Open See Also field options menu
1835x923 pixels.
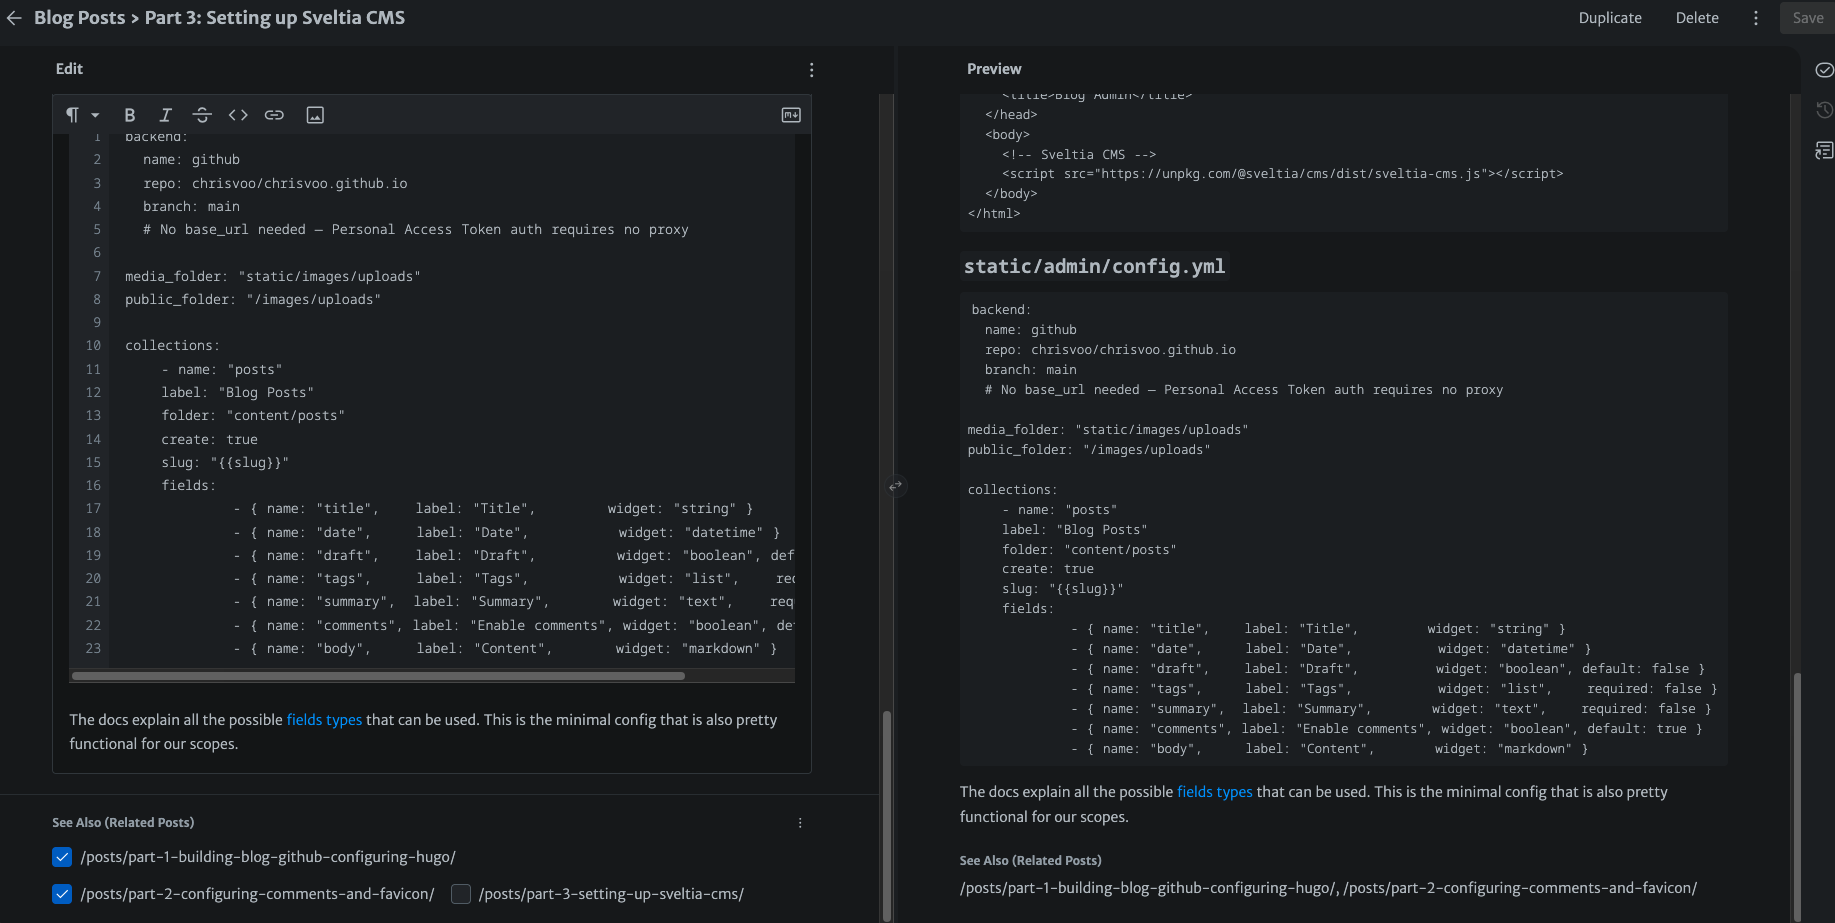click(800, 823)
